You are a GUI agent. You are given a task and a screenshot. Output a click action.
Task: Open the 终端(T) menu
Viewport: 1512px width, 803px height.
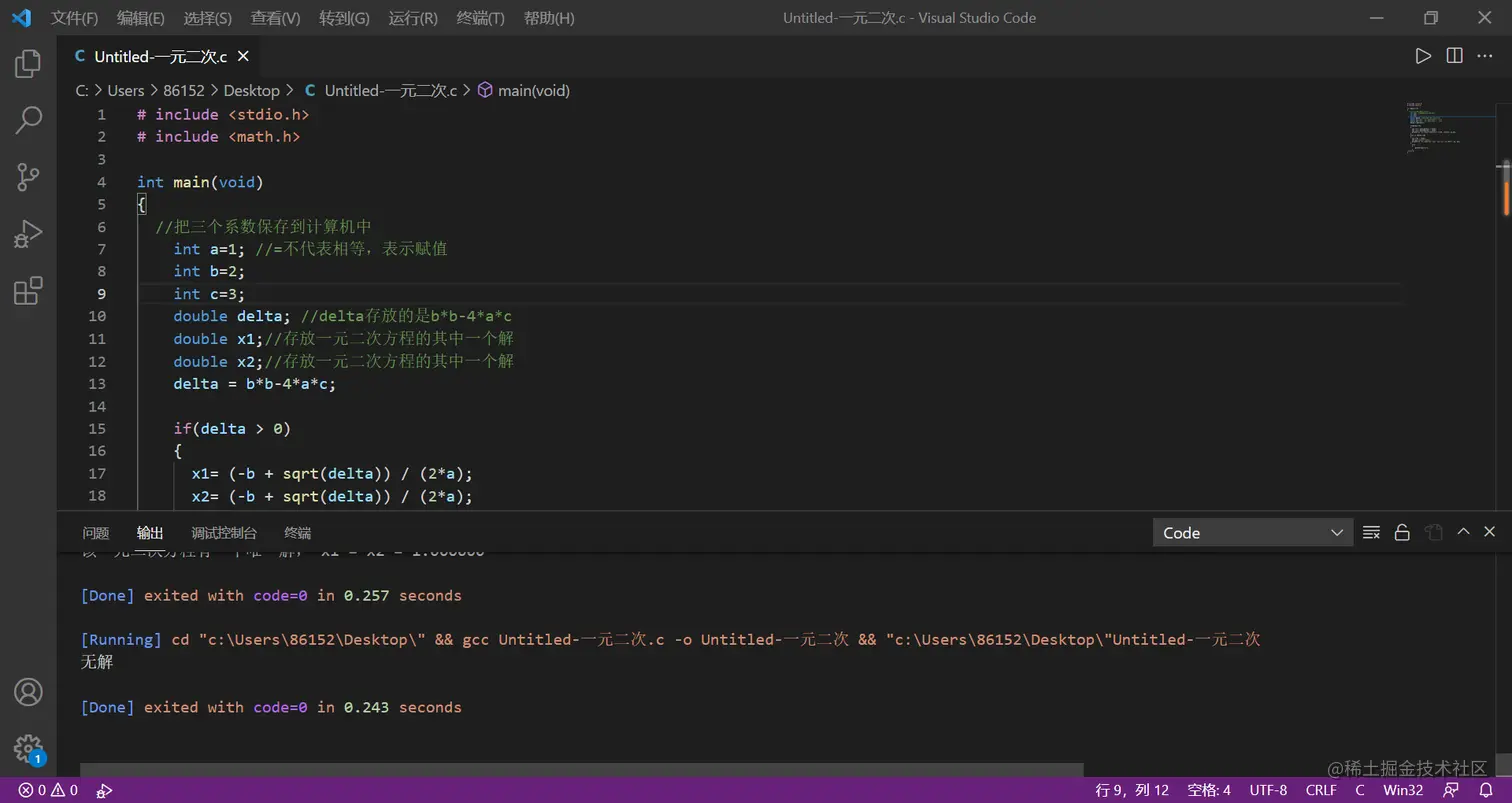[480, 17]
